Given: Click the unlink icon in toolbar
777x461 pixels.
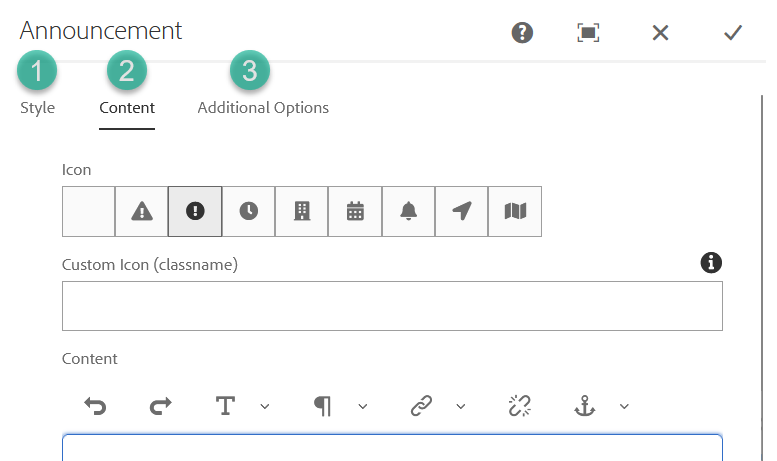Looking at the screenshot, I should [x=519, y=405].
